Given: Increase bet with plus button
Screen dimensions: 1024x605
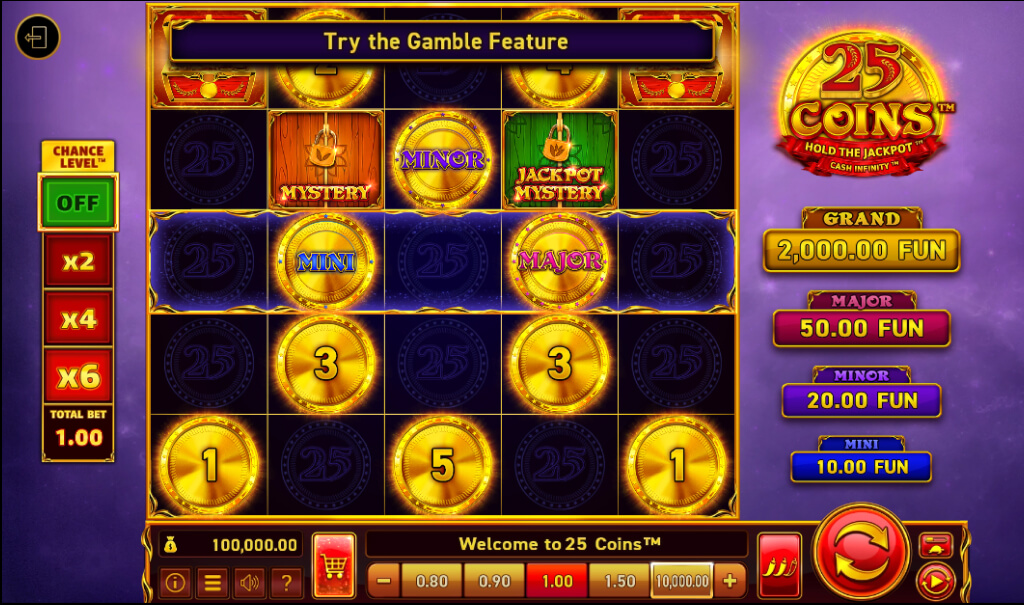Looking at the screenshot, I should (x=729, y=581).
